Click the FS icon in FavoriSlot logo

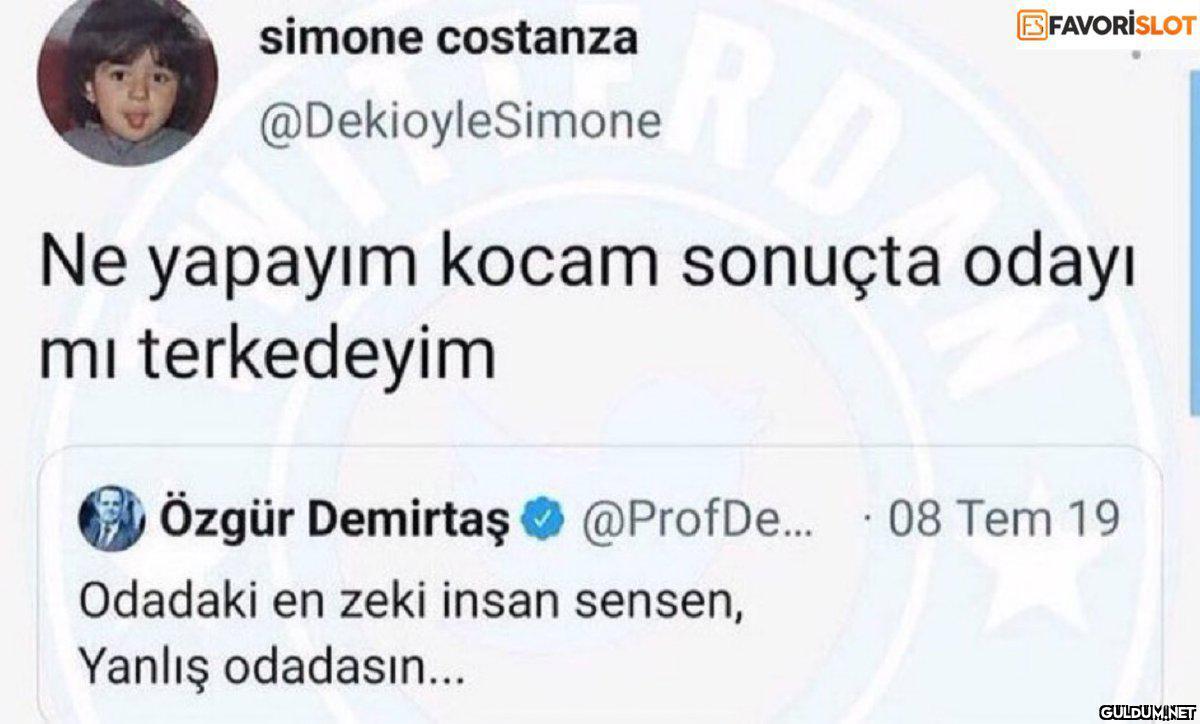(x=1032, y=24)
